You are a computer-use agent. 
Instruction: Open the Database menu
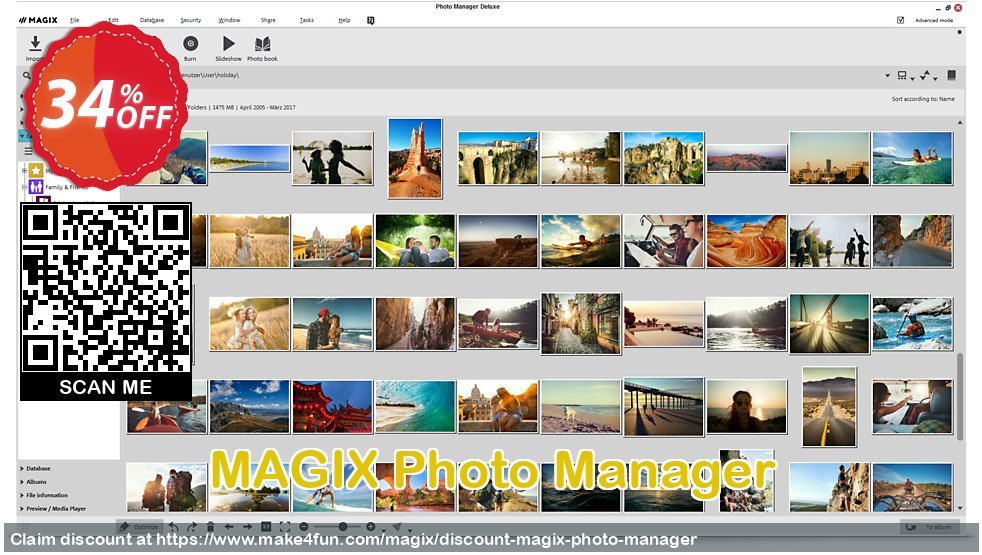(x=152, y=20)
